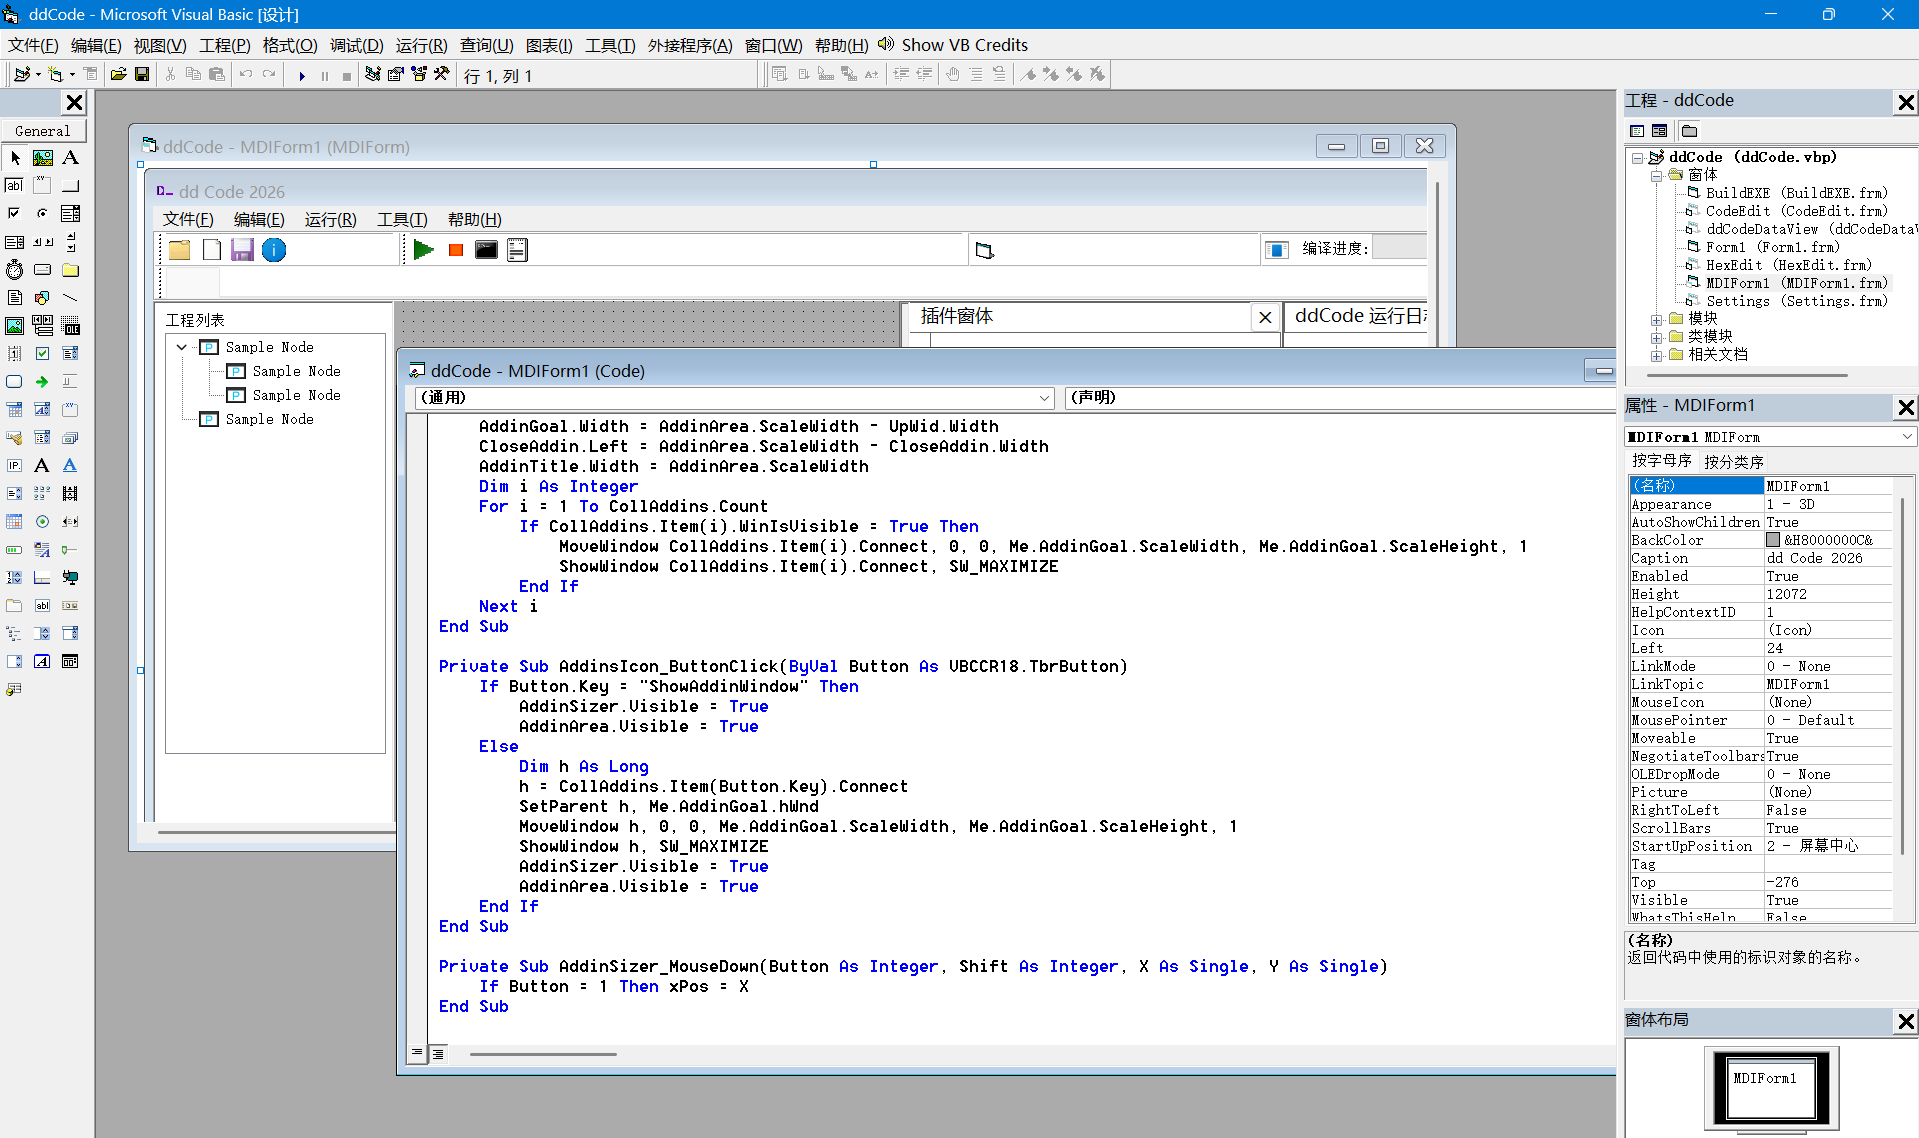Switch to 按分类序 properties tab
The image size is (1919, 1138).
(x=1734, y=461)
